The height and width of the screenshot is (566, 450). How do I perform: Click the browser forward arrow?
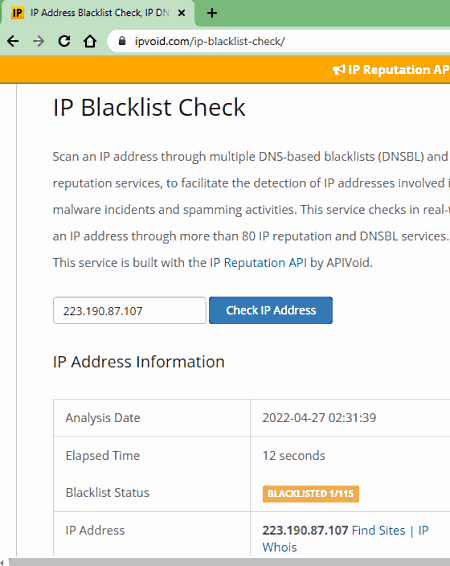pyautogui.click(x=38, y=41)
